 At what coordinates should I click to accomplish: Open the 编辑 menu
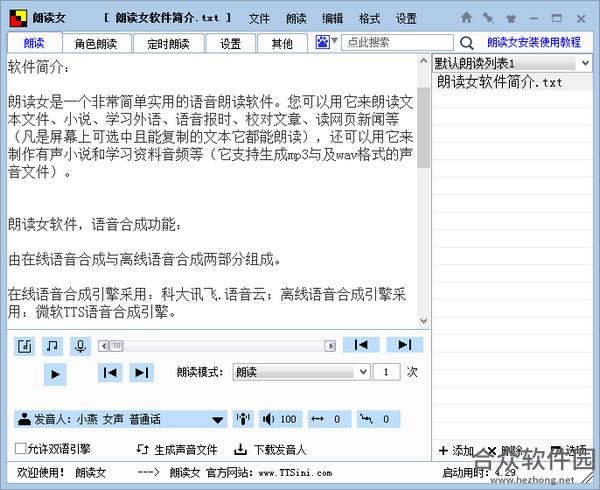point(333,18)
